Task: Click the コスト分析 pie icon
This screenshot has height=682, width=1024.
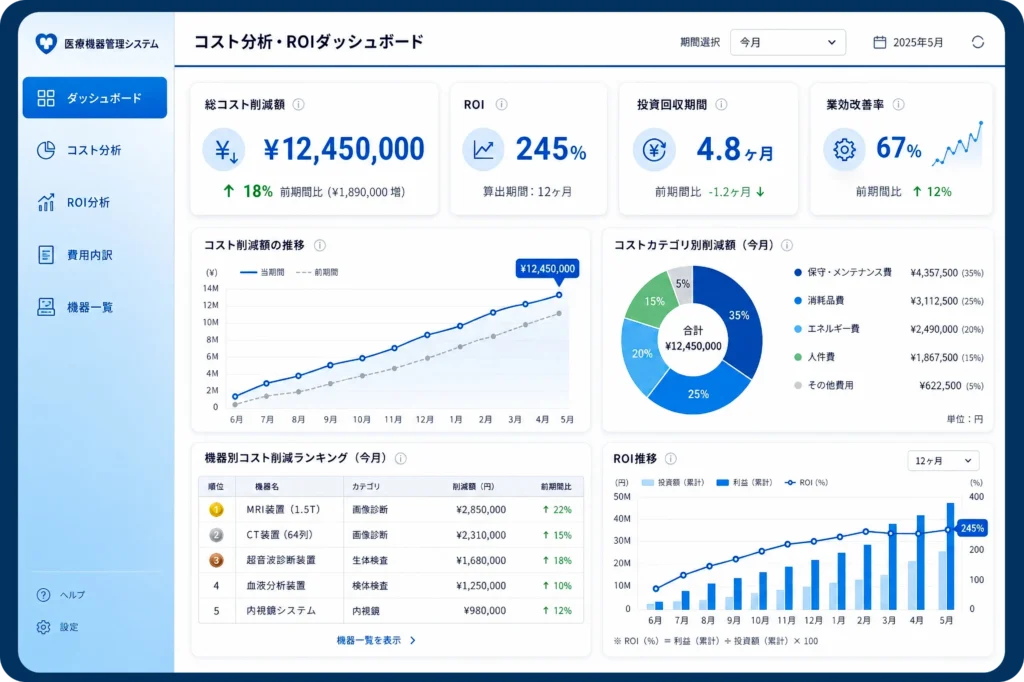Action: tap(46, 150)
